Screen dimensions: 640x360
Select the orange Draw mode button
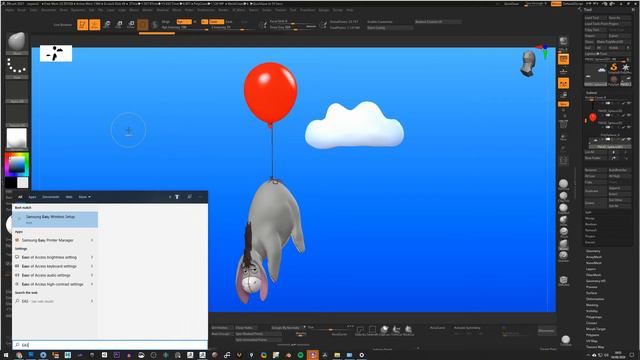pos(95,24)
